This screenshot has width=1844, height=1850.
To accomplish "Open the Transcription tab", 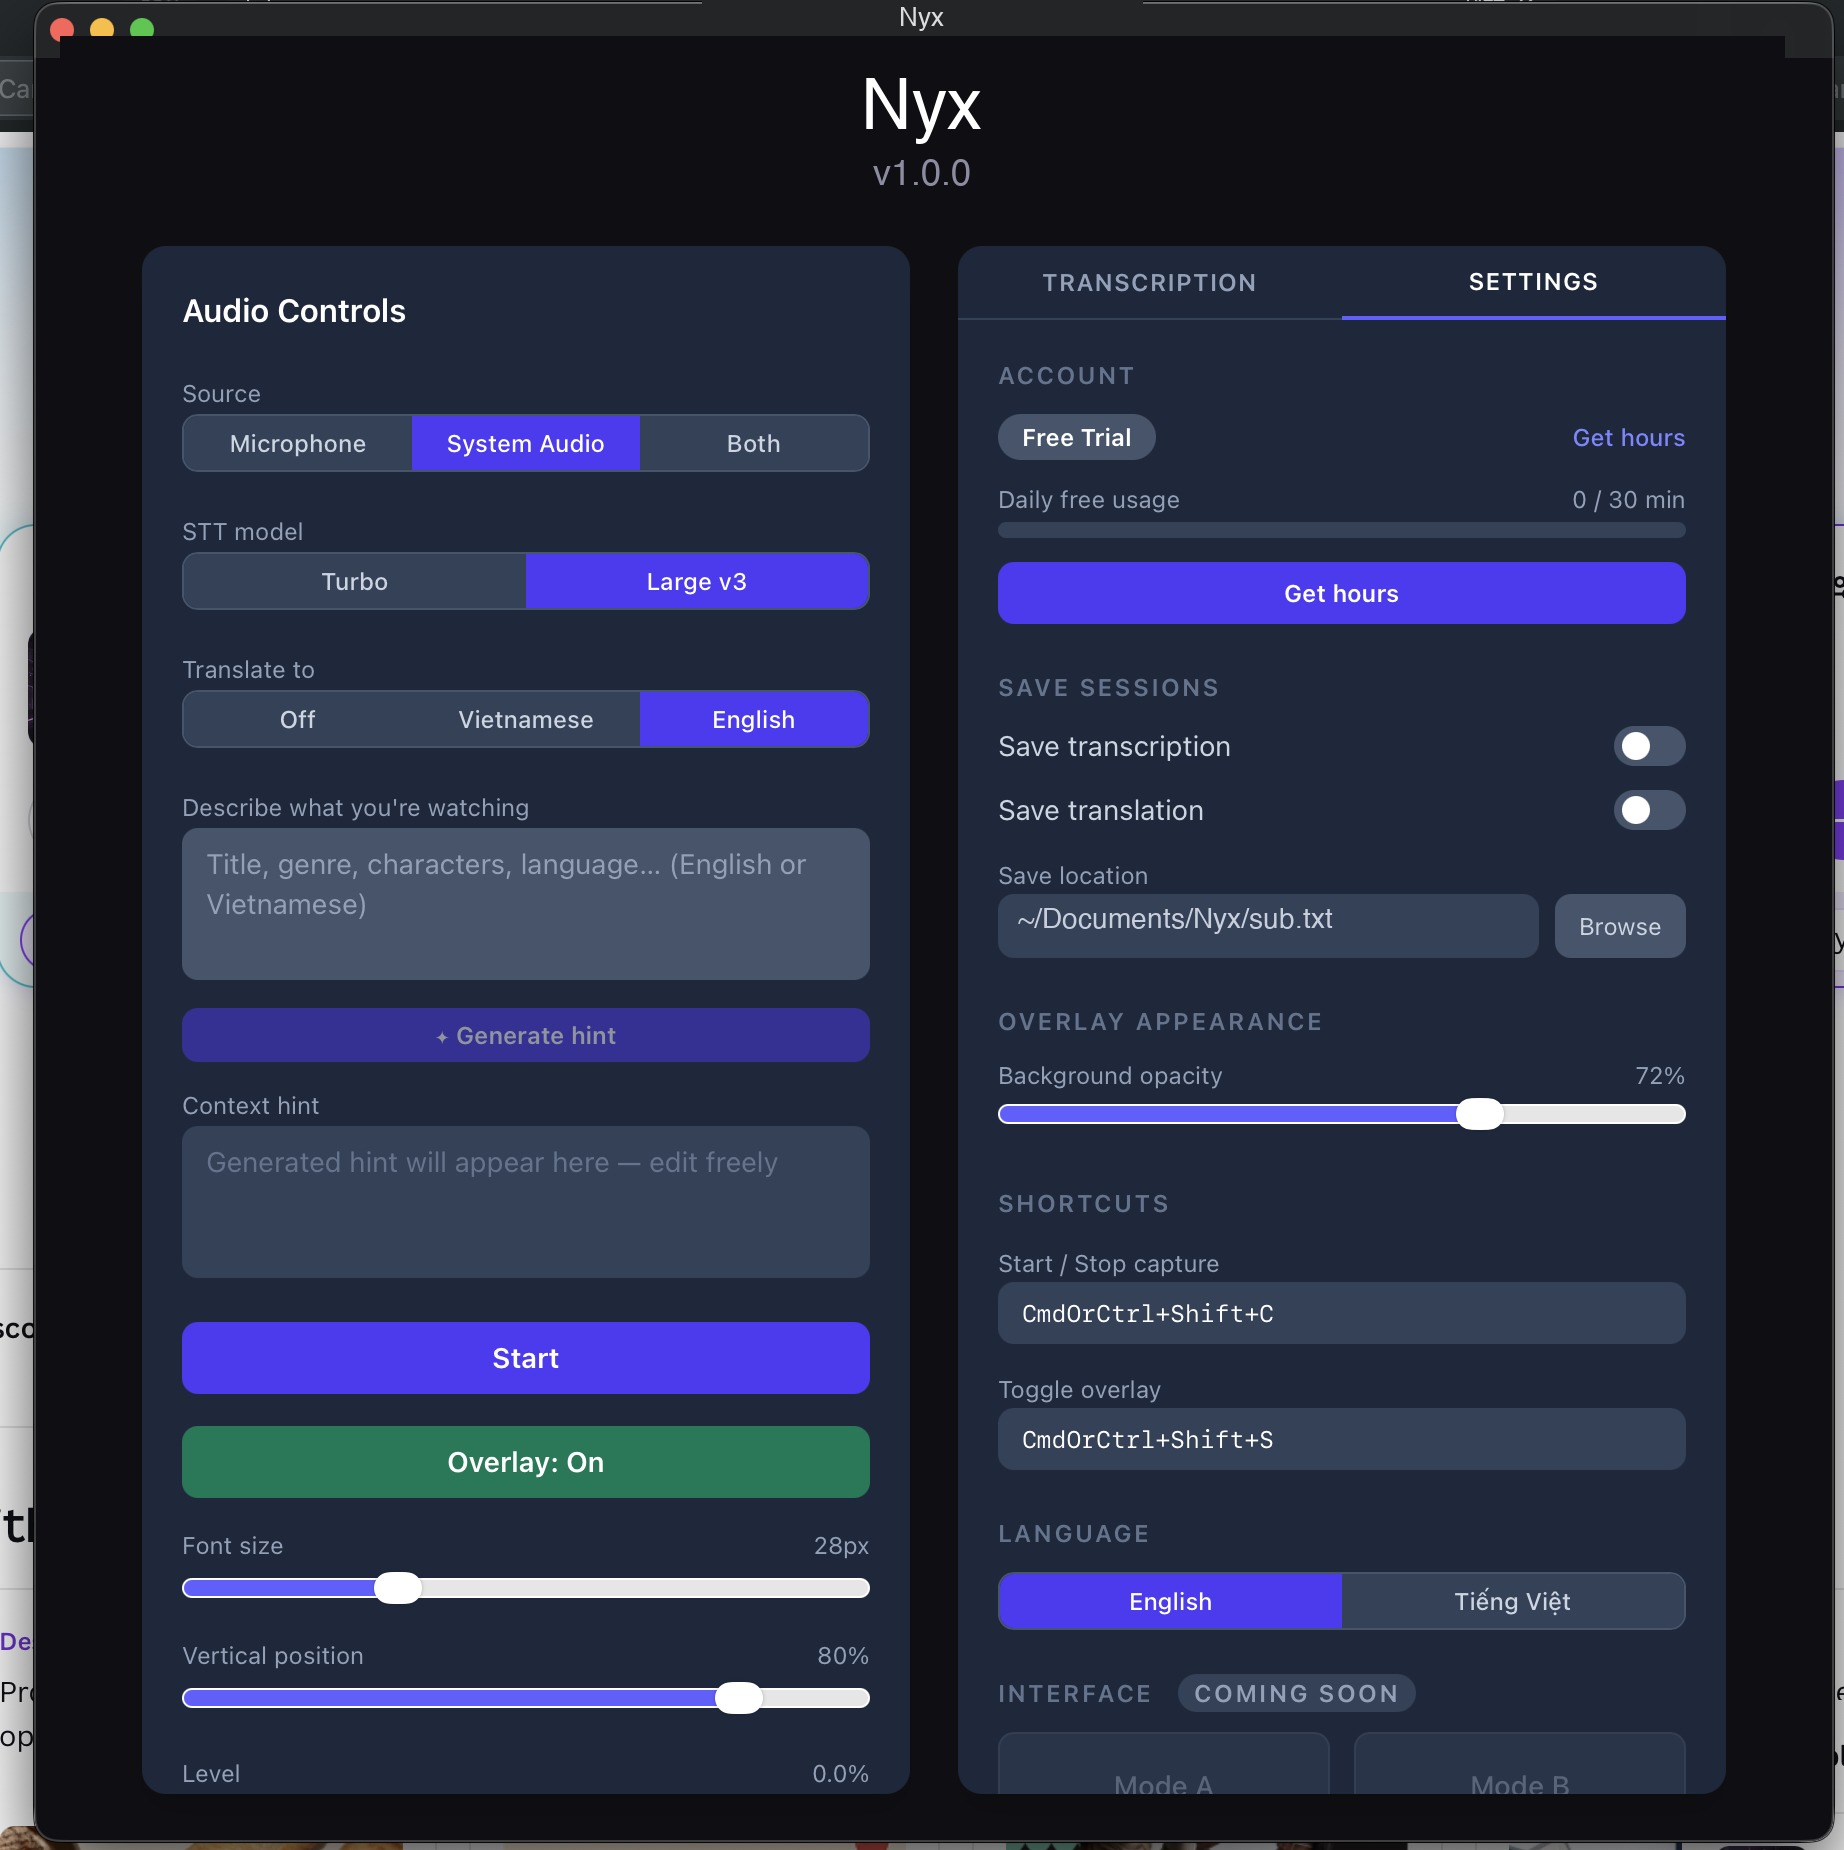I will tap(1148, 283).
